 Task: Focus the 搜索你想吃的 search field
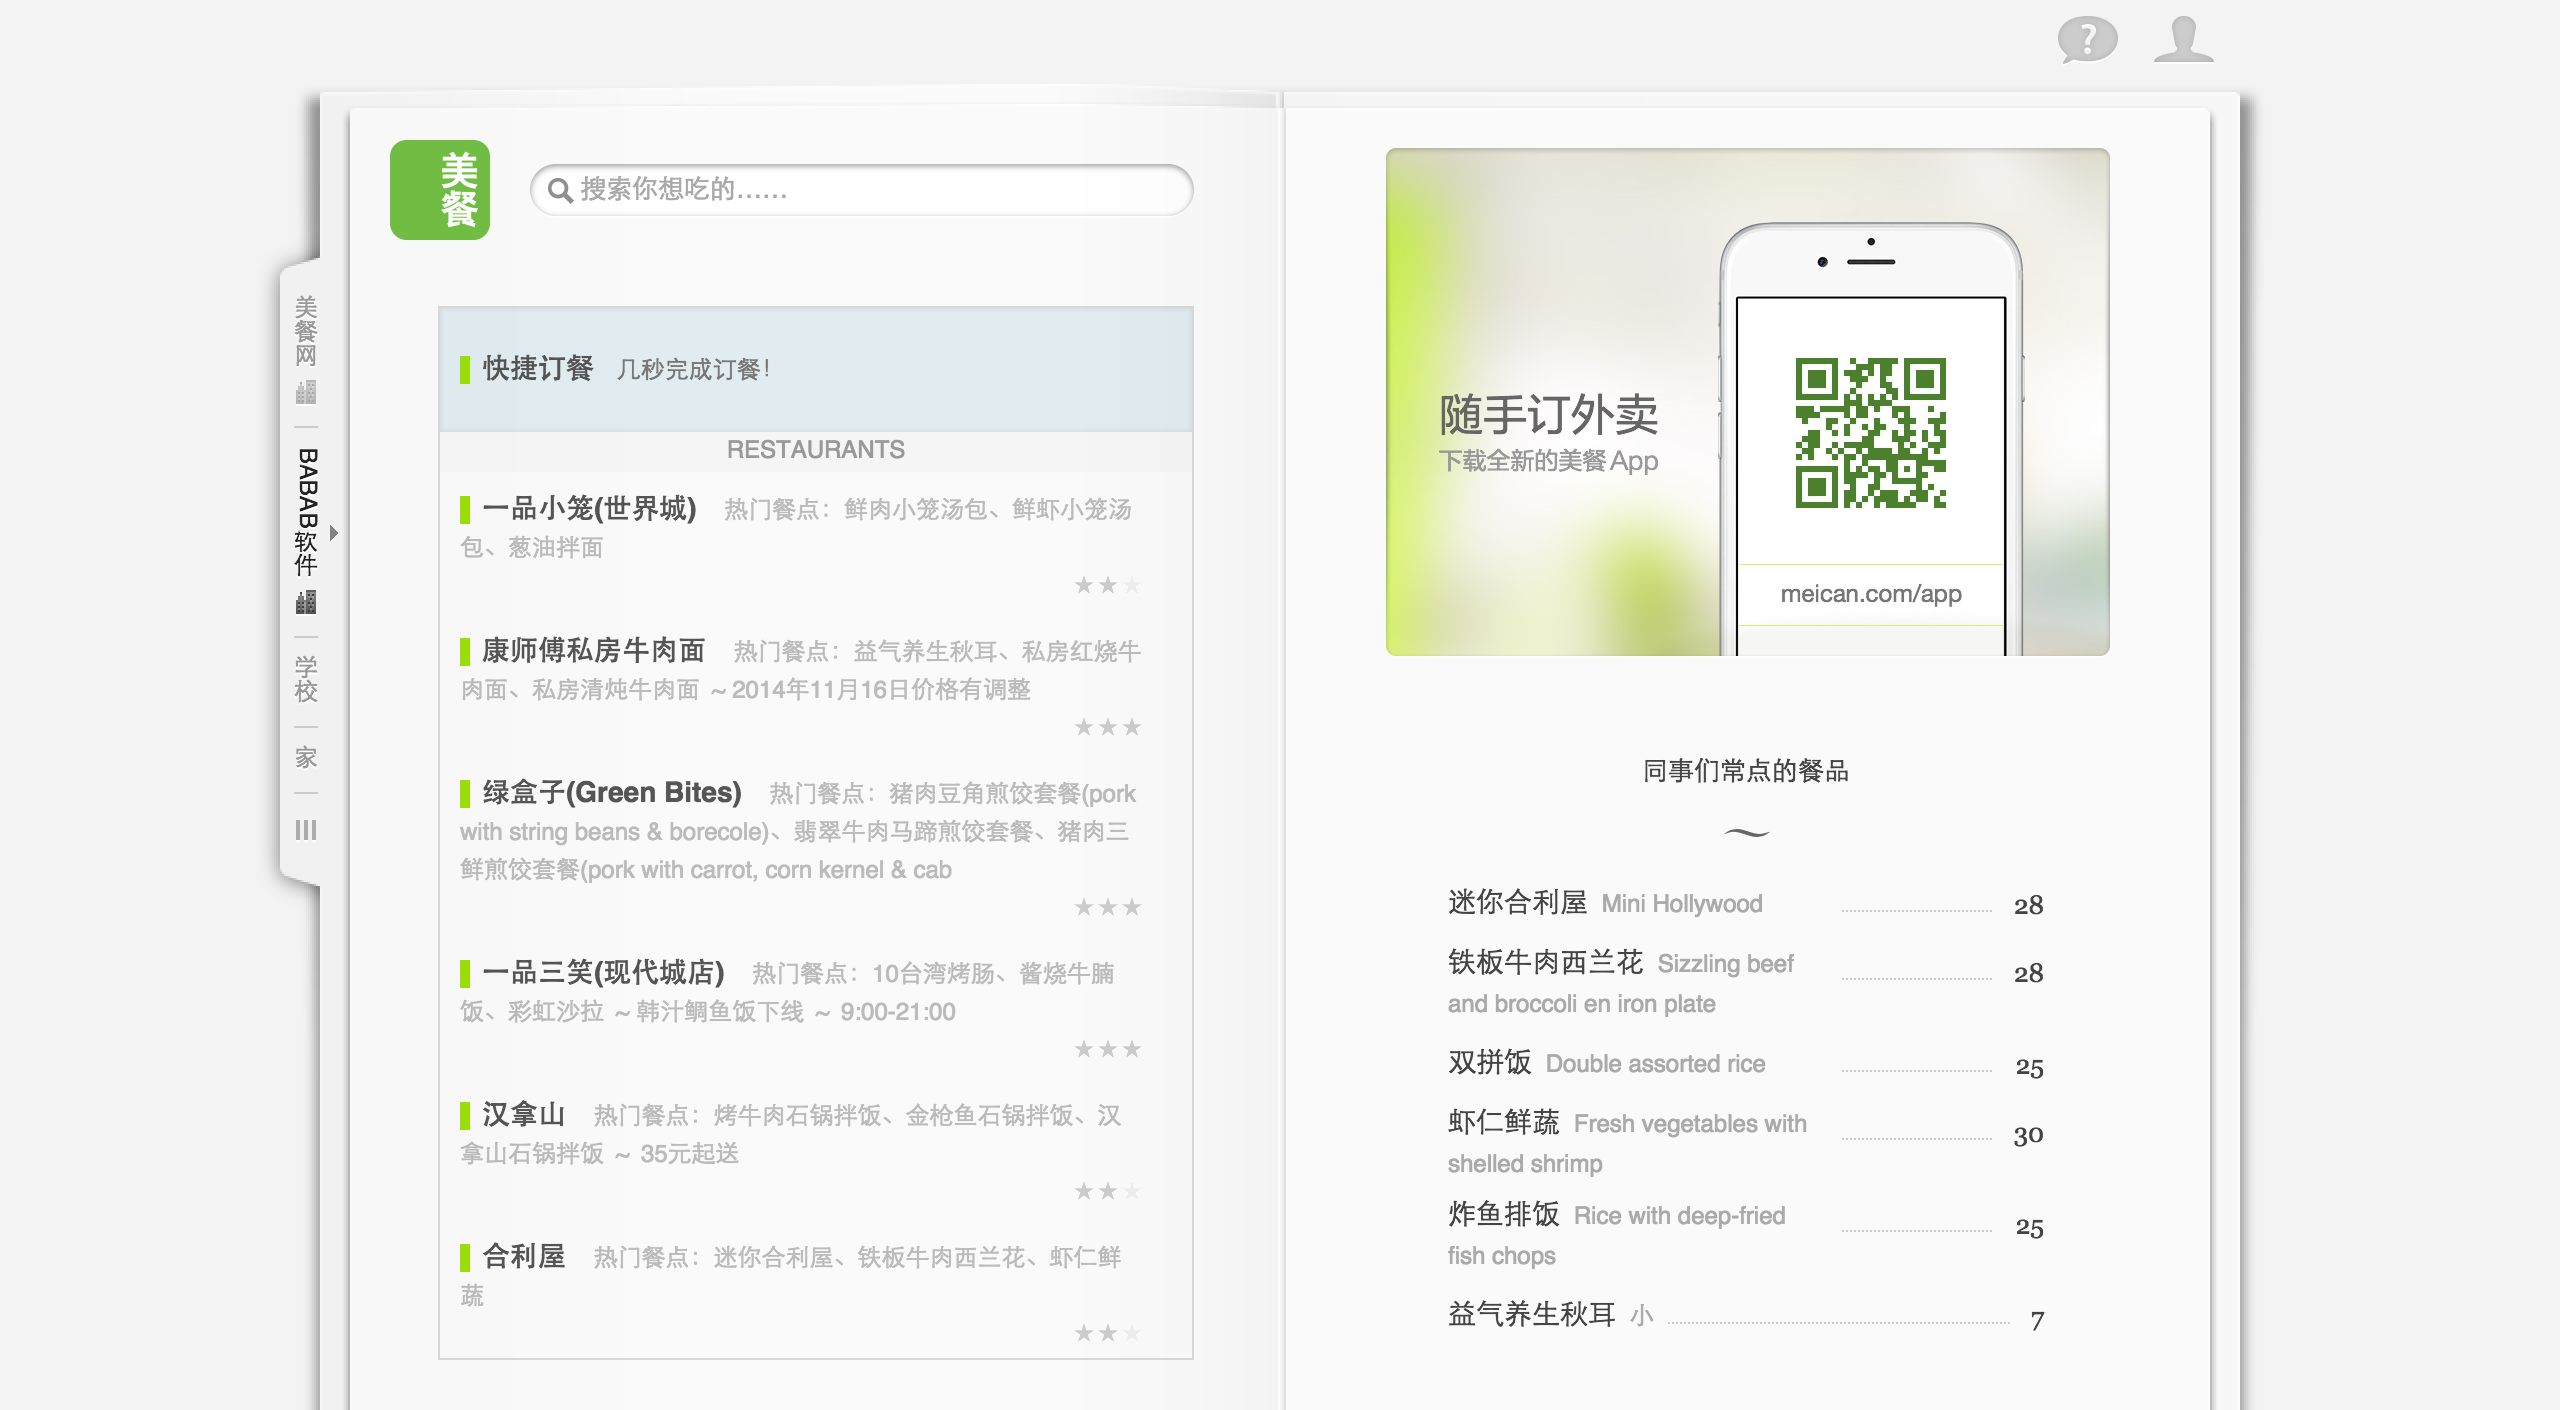[x=862, y=190]
